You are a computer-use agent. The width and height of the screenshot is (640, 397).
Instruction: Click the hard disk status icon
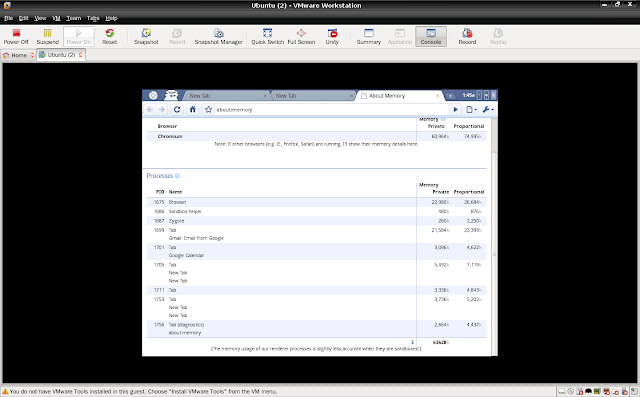[562, 391]
